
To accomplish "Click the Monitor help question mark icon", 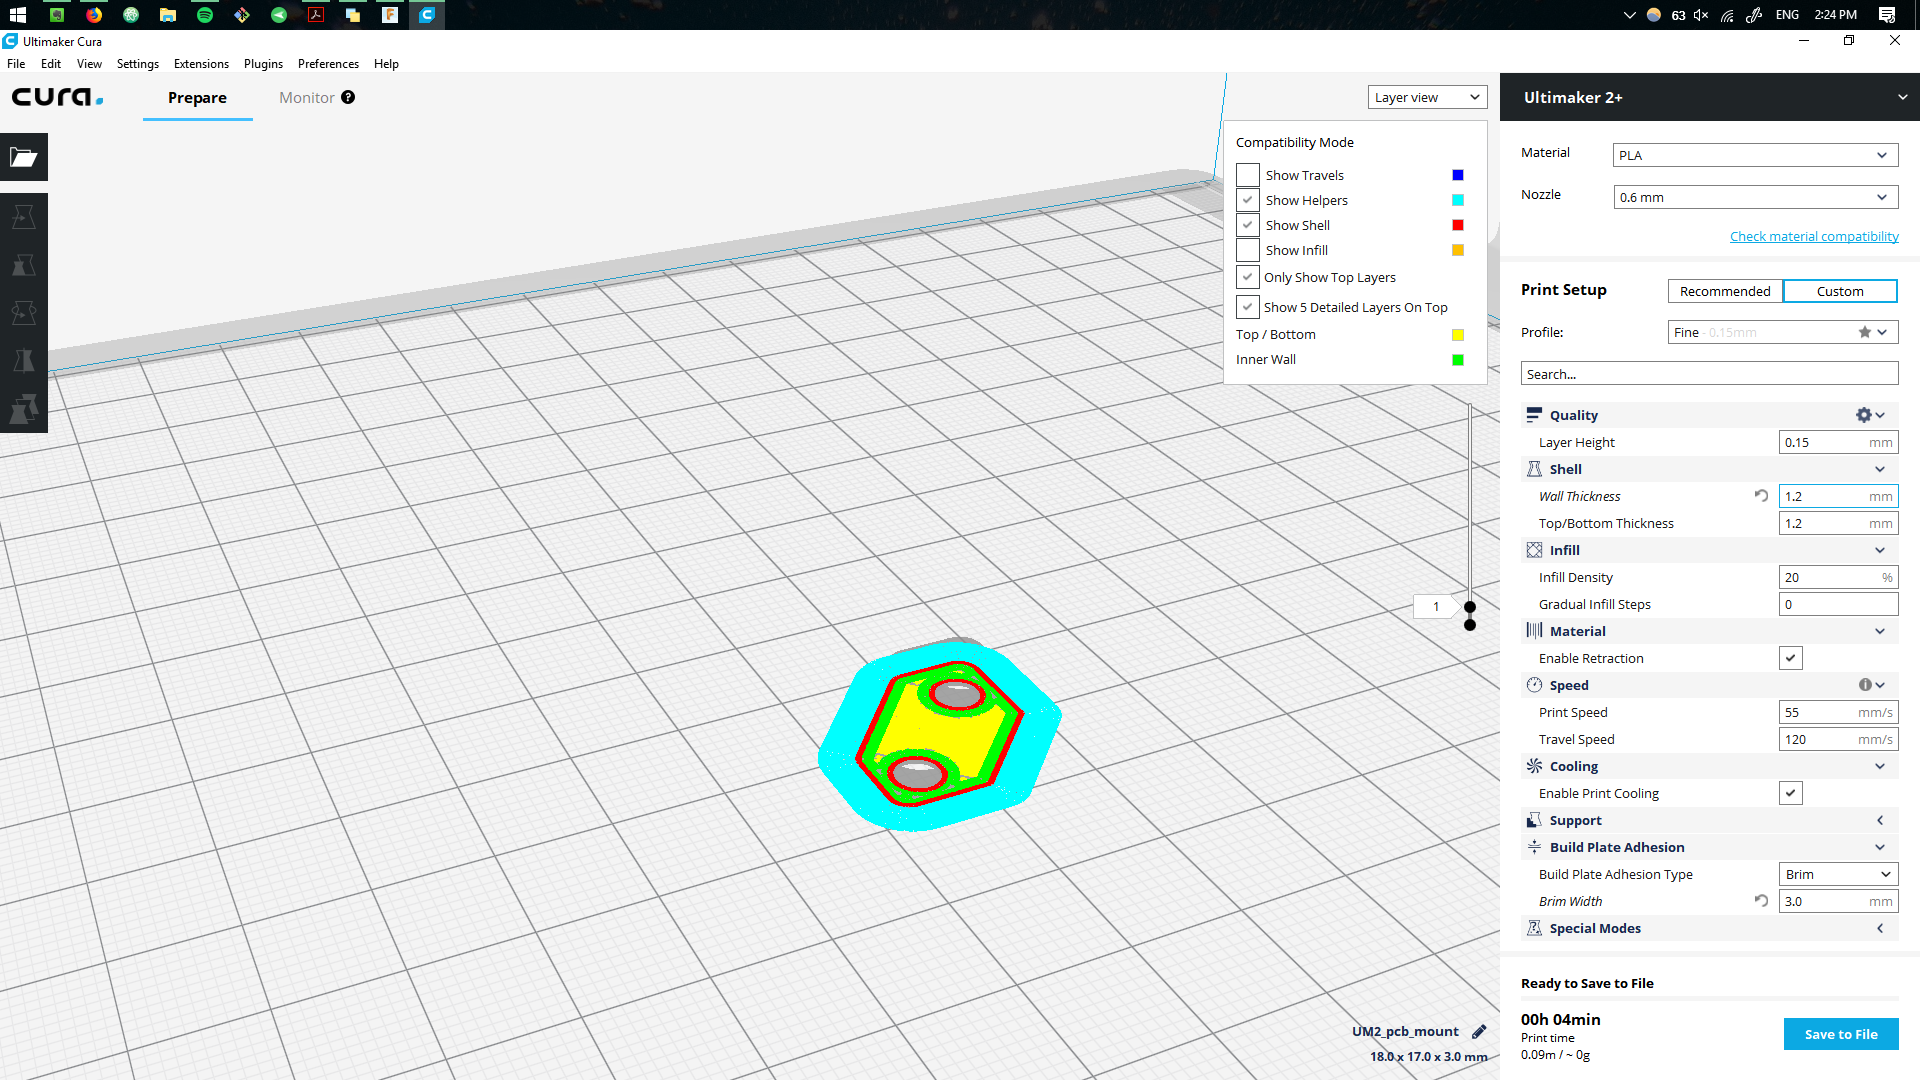I will [x=348, y=97].
